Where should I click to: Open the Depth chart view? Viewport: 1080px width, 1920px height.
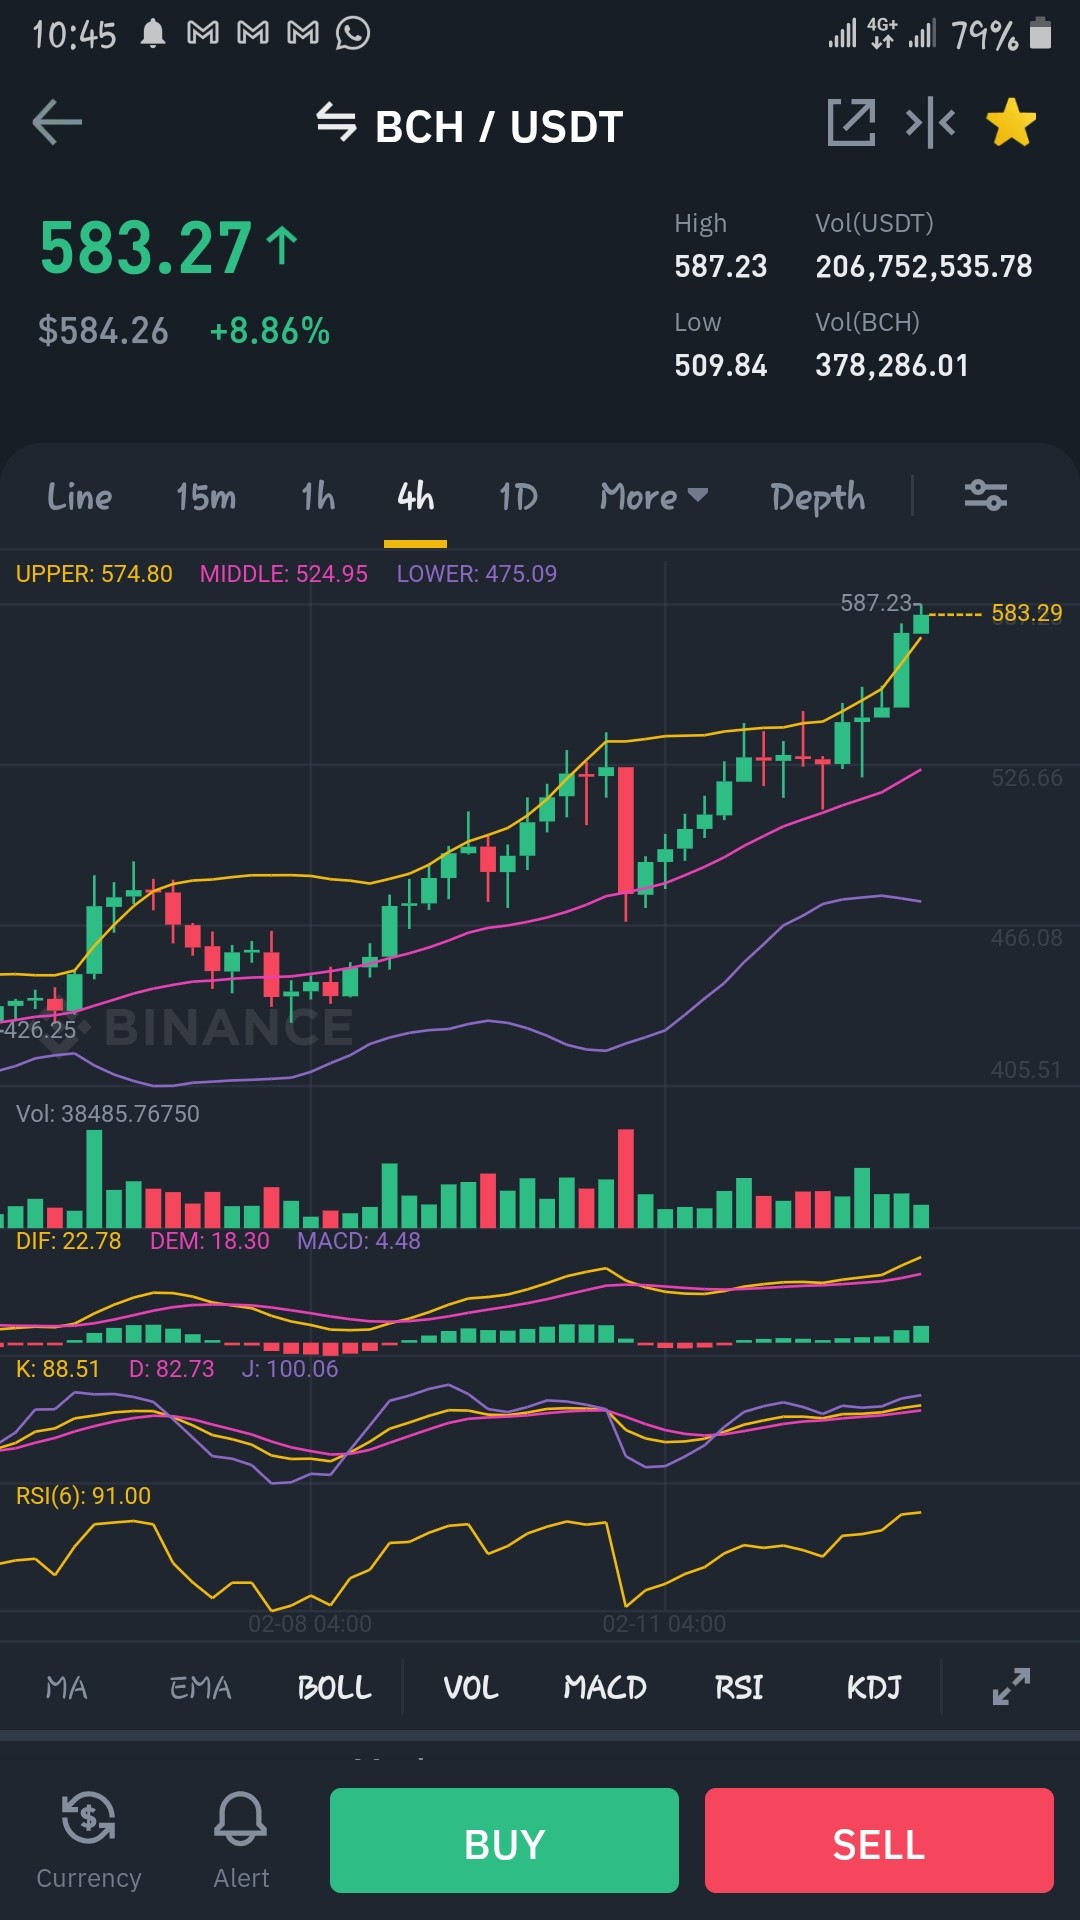818,496
